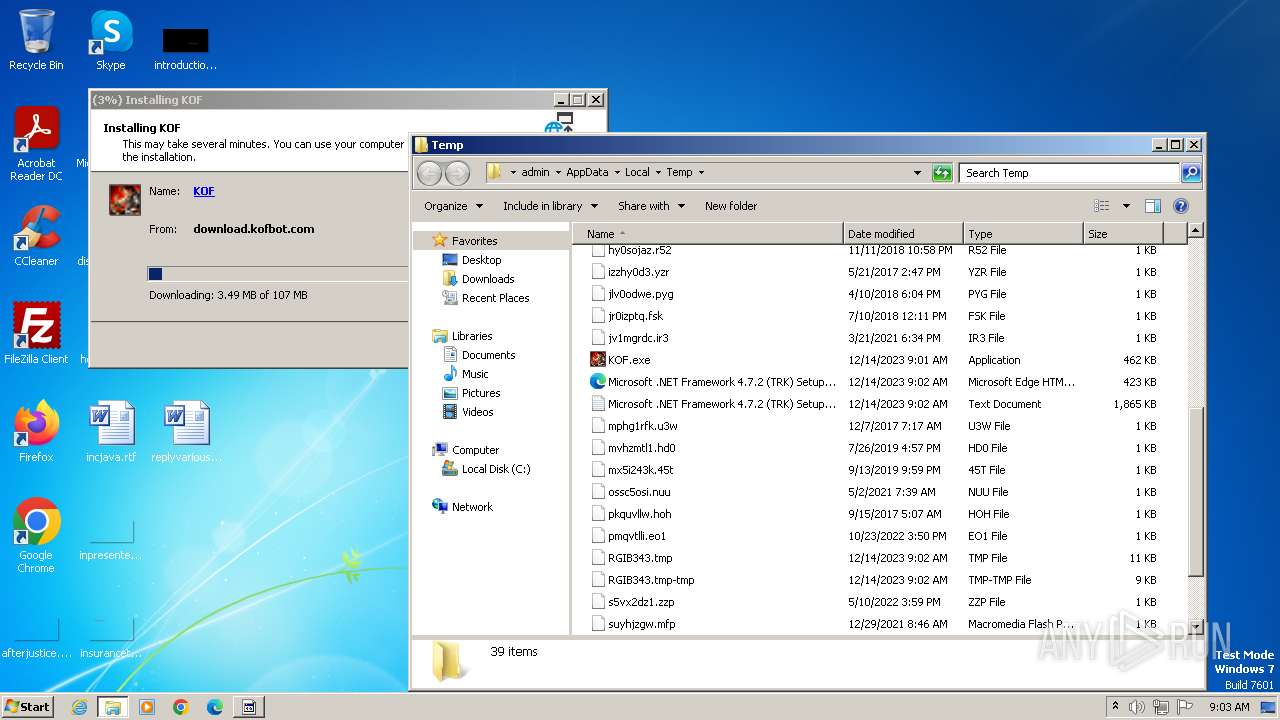
Task: Open the Share with dropdown
Action: click(651, 206)
